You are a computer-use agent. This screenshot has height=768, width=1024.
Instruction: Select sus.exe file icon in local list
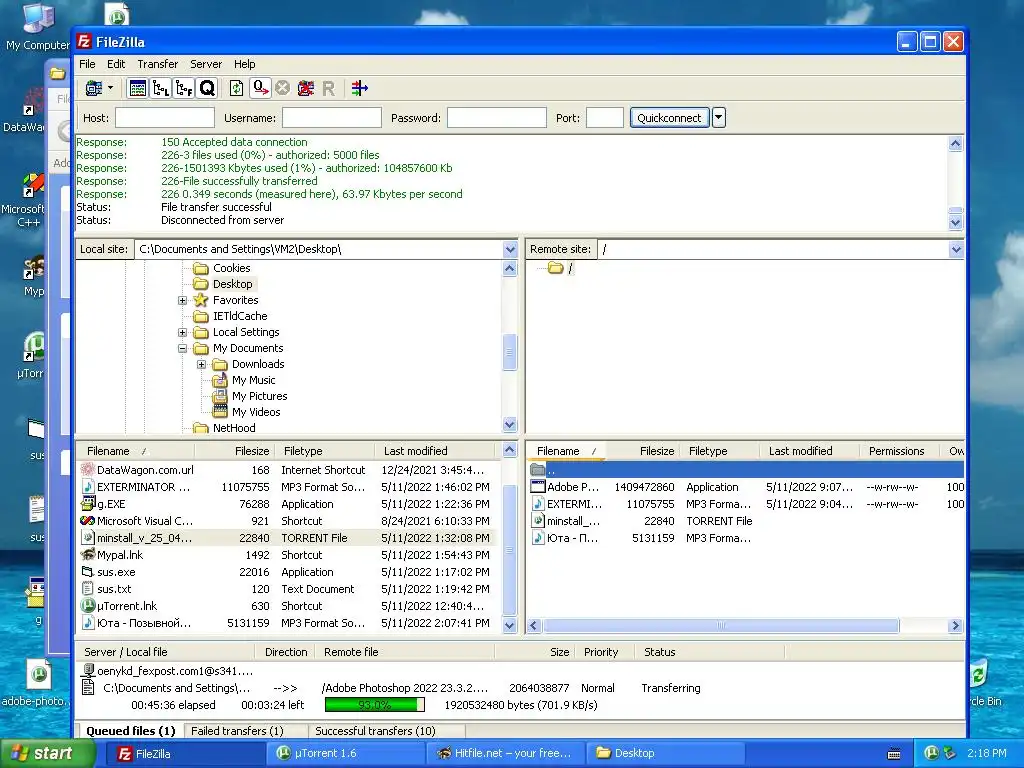point(88,572)
